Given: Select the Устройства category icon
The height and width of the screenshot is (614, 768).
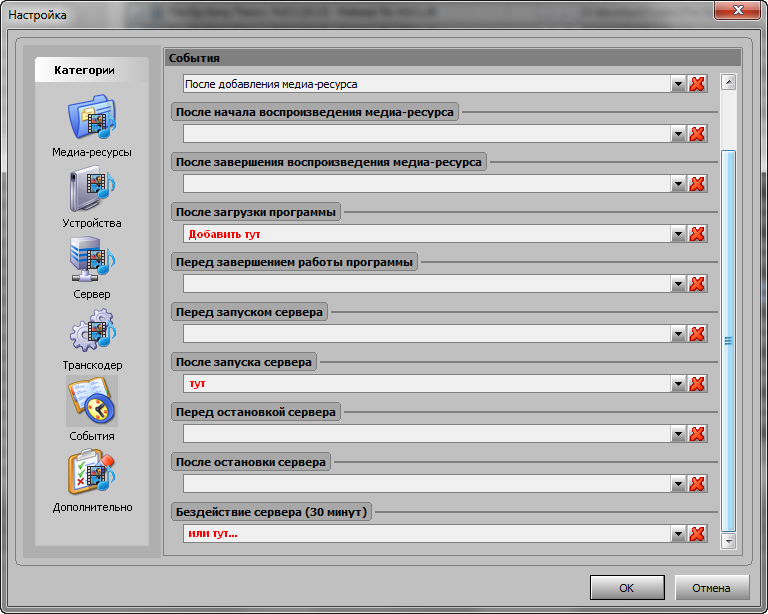Looking at the screenshot, I should click(x=92, y=189).
